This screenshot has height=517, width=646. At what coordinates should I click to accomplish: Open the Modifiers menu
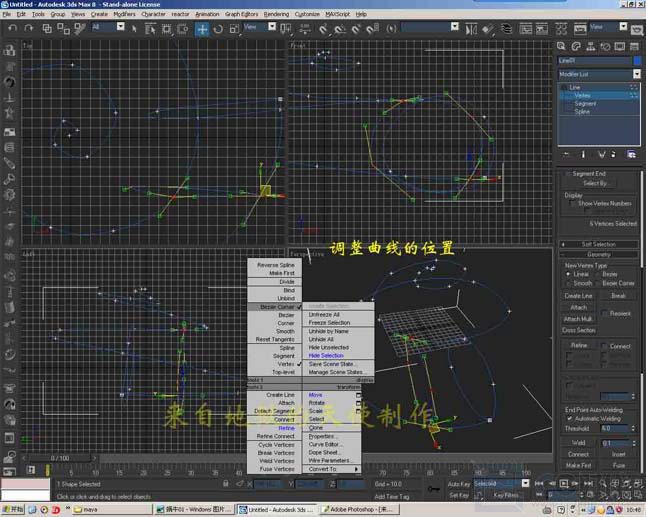pos(124,14)
